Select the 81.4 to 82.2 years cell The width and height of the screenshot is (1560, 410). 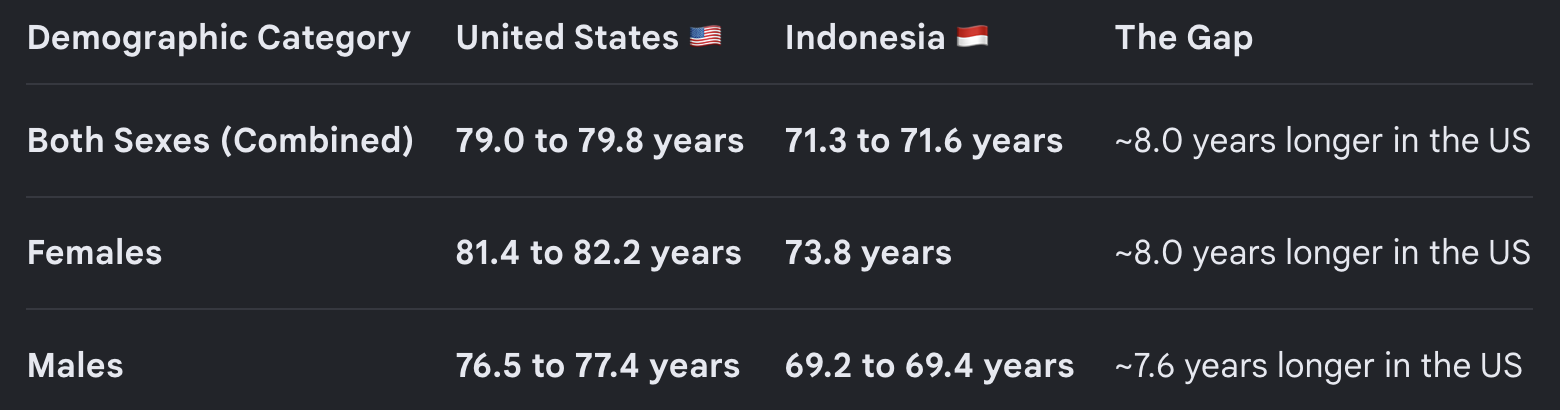[x=599, y=253]
